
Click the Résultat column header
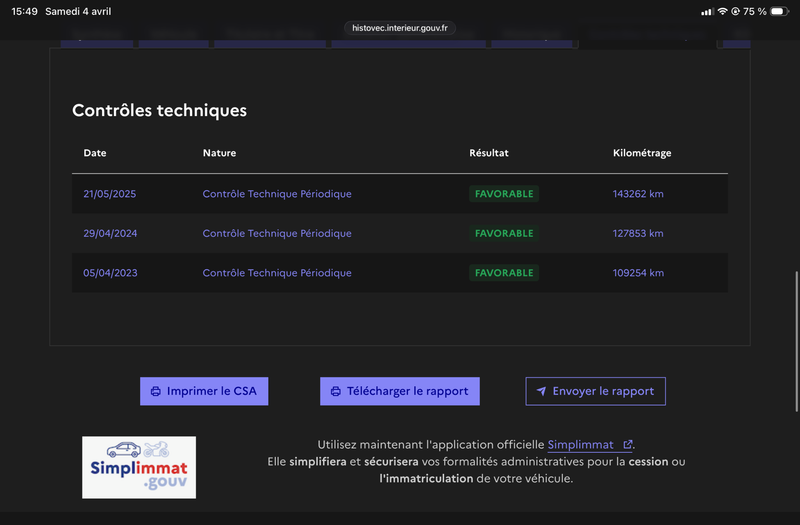(489, 153)
